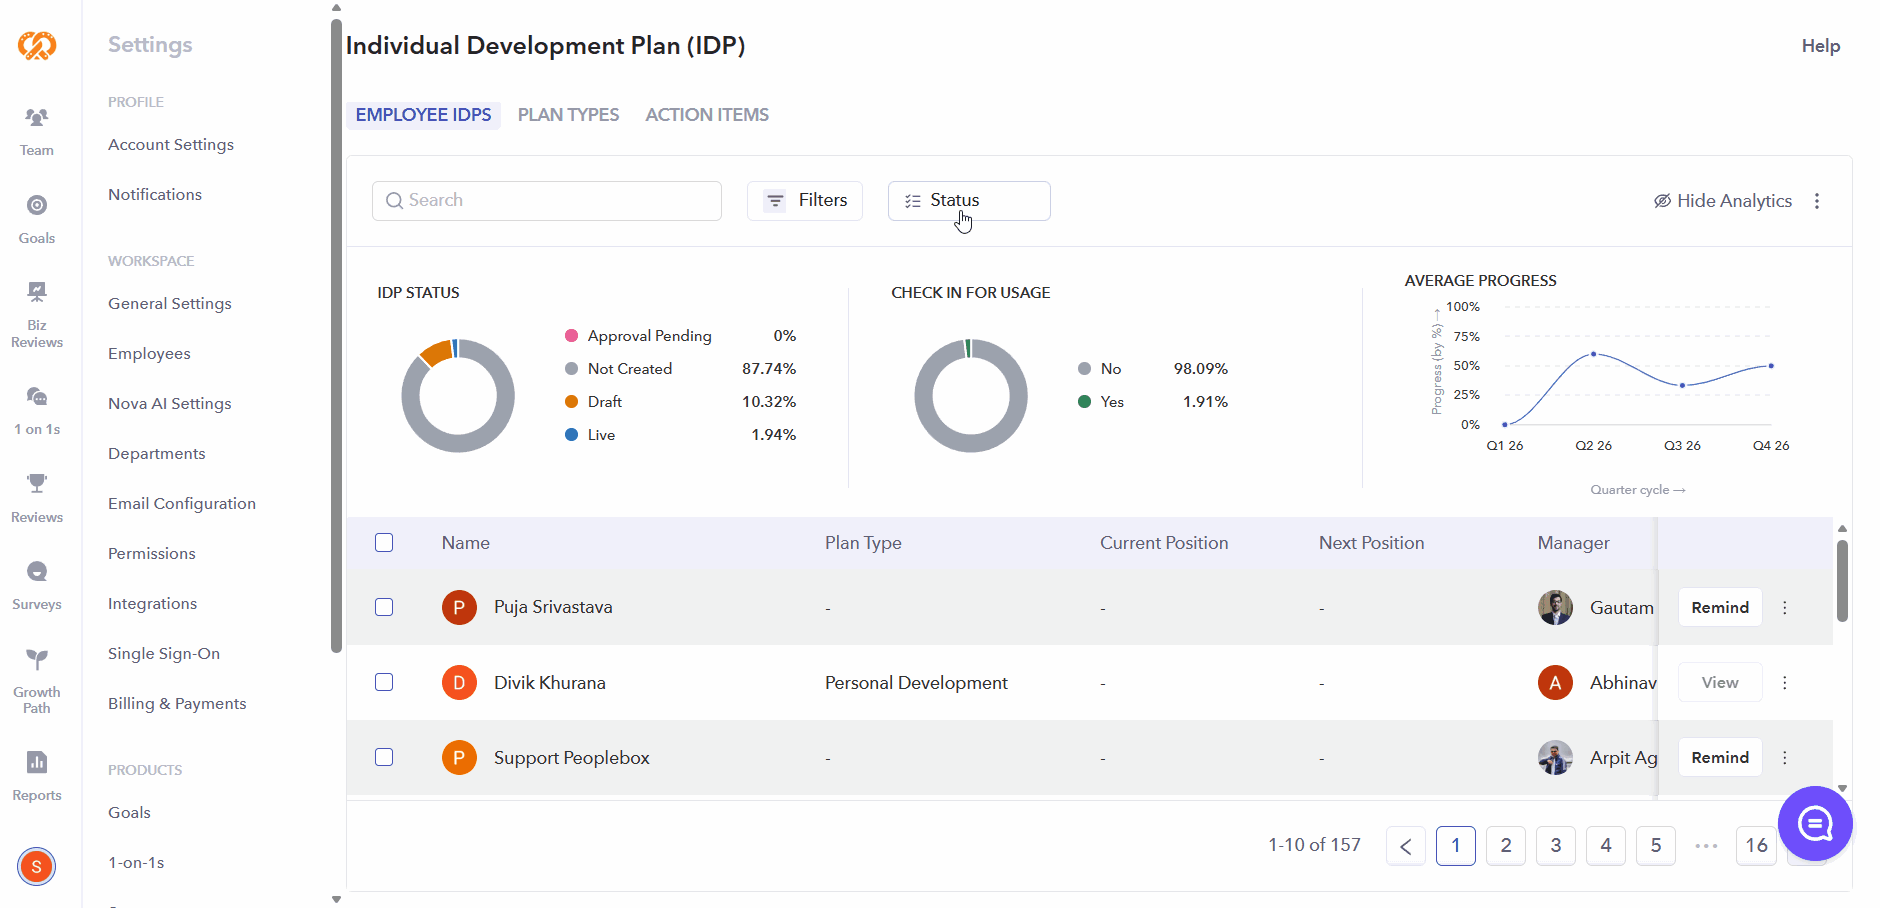
Task: Open the Team section in sidebar
Action: click(37, 132)
